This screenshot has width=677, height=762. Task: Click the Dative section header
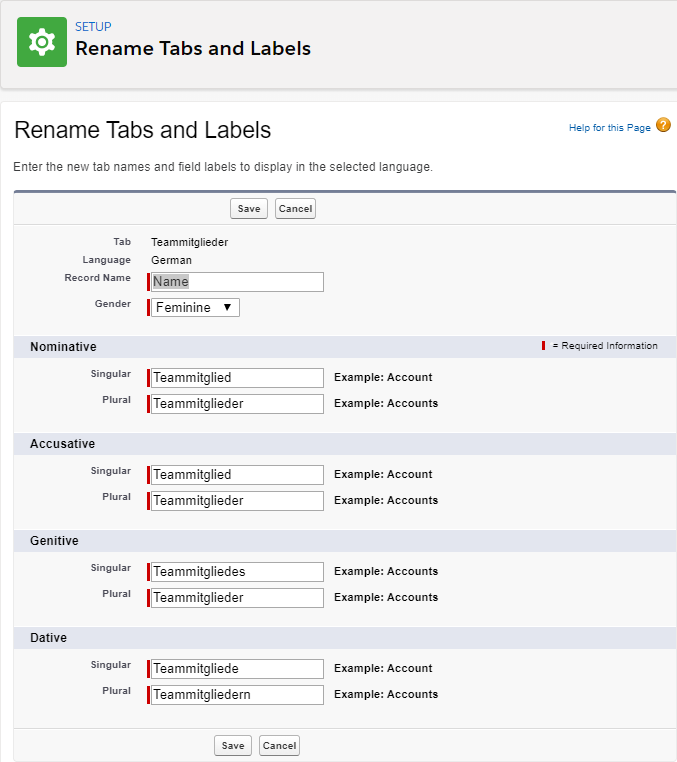pos(49,638)
